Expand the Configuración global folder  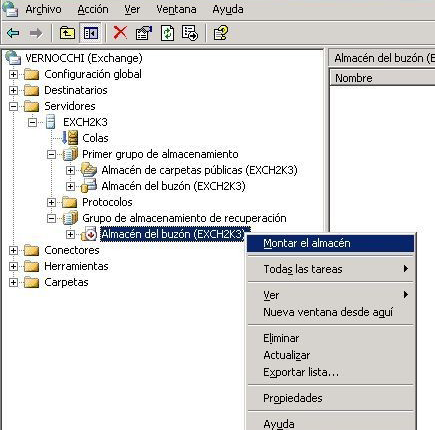point(13,74)
